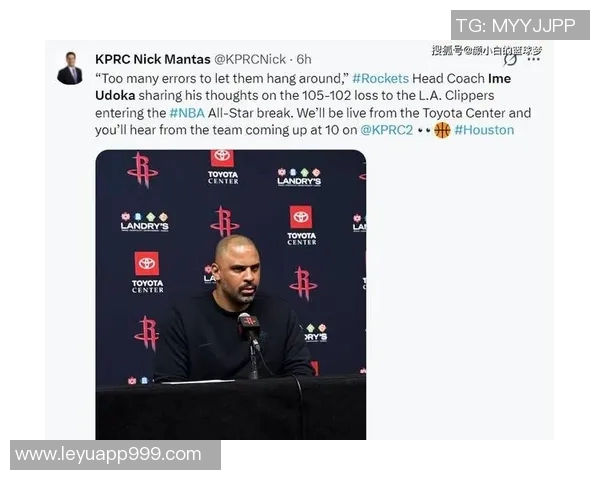The height and width of the screenshot is (480, 600).
Task: Click the Rockets logo directly above coach's head
Action: (225, 221)
